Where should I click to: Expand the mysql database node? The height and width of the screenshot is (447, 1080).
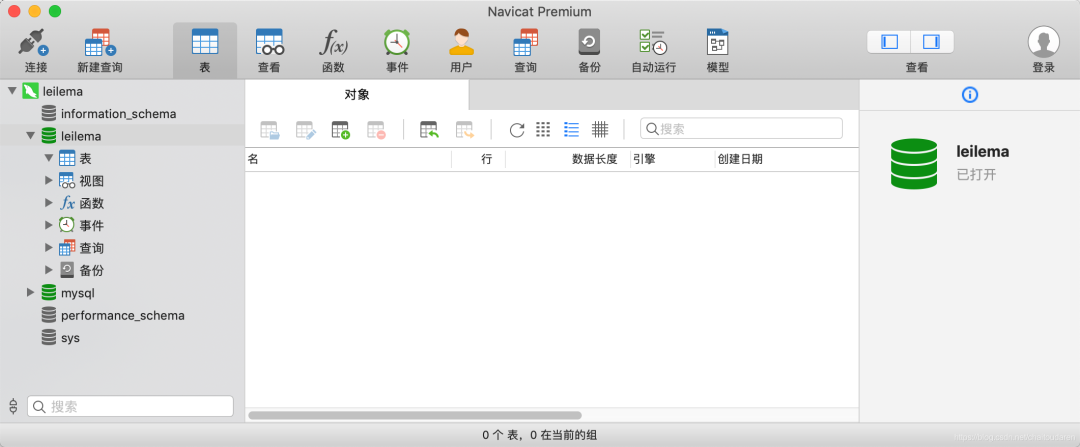(30, 292)
